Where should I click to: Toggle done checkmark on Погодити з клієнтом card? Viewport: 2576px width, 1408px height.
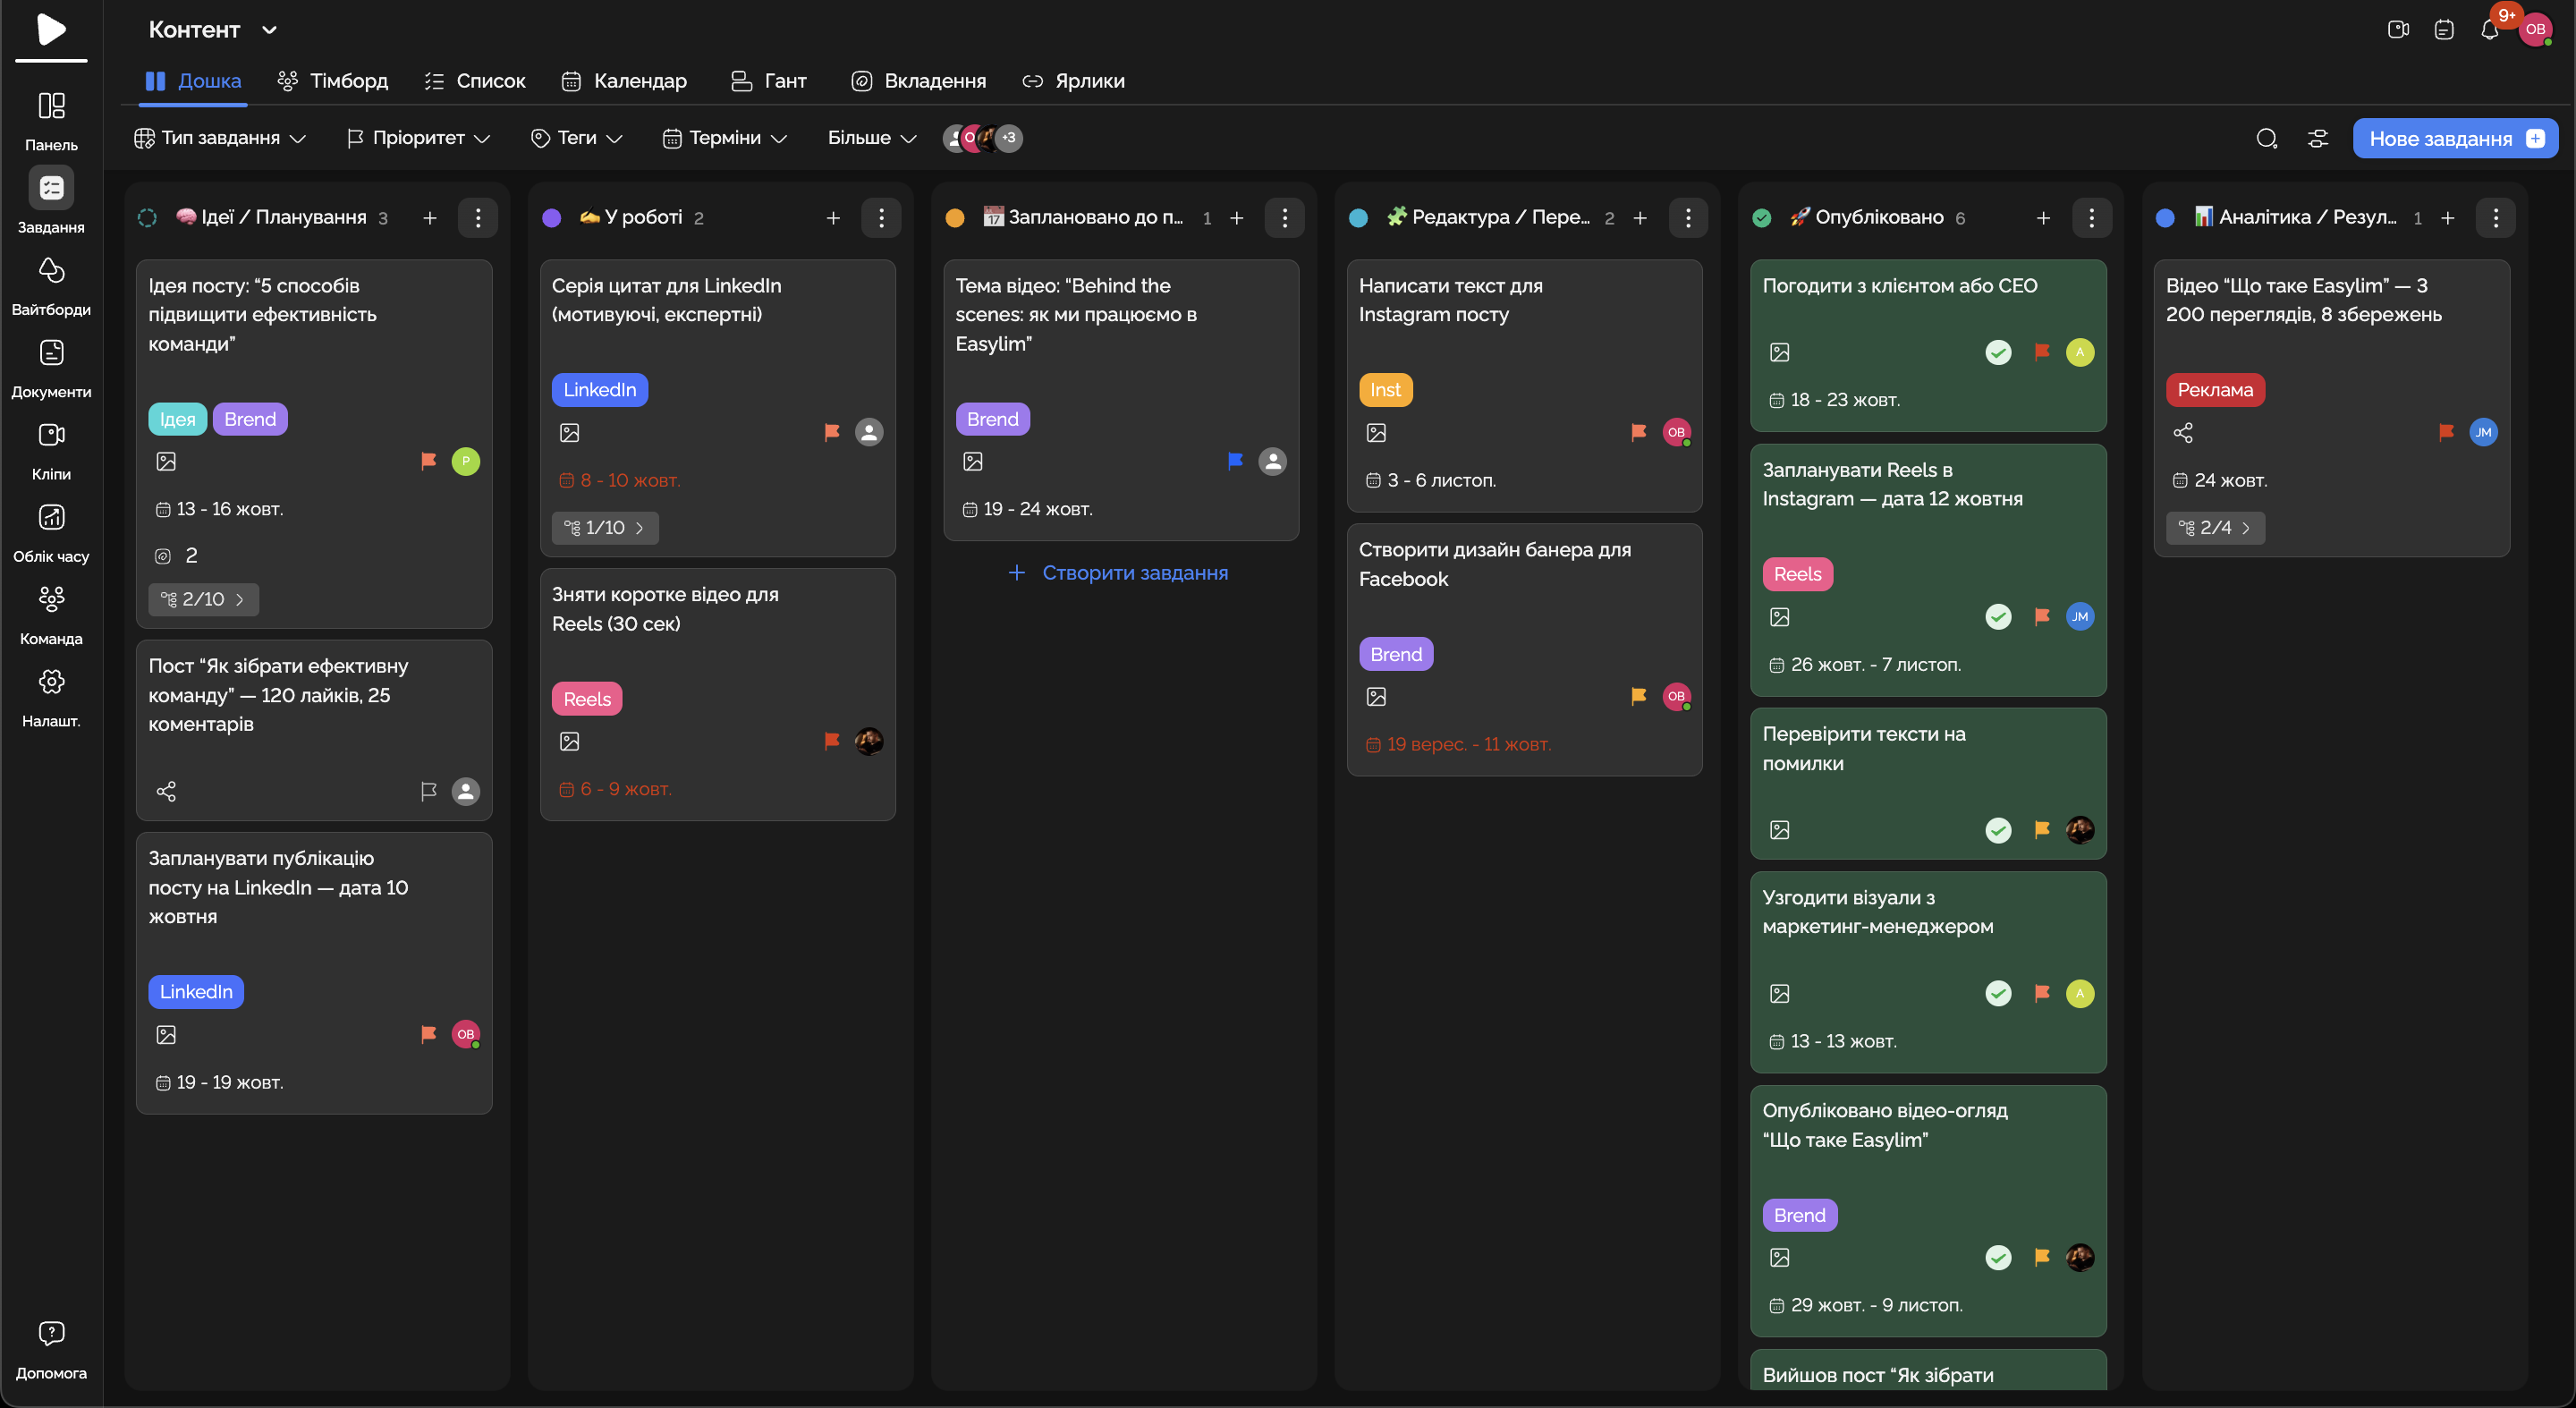pos(1997,352)
